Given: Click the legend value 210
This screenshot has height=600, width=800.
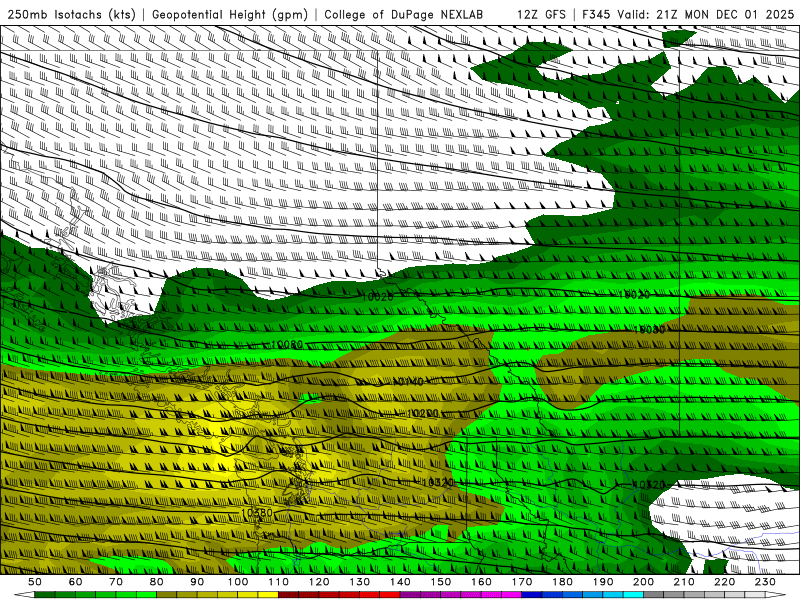Looking at the screenshot, I should point(684,582).
